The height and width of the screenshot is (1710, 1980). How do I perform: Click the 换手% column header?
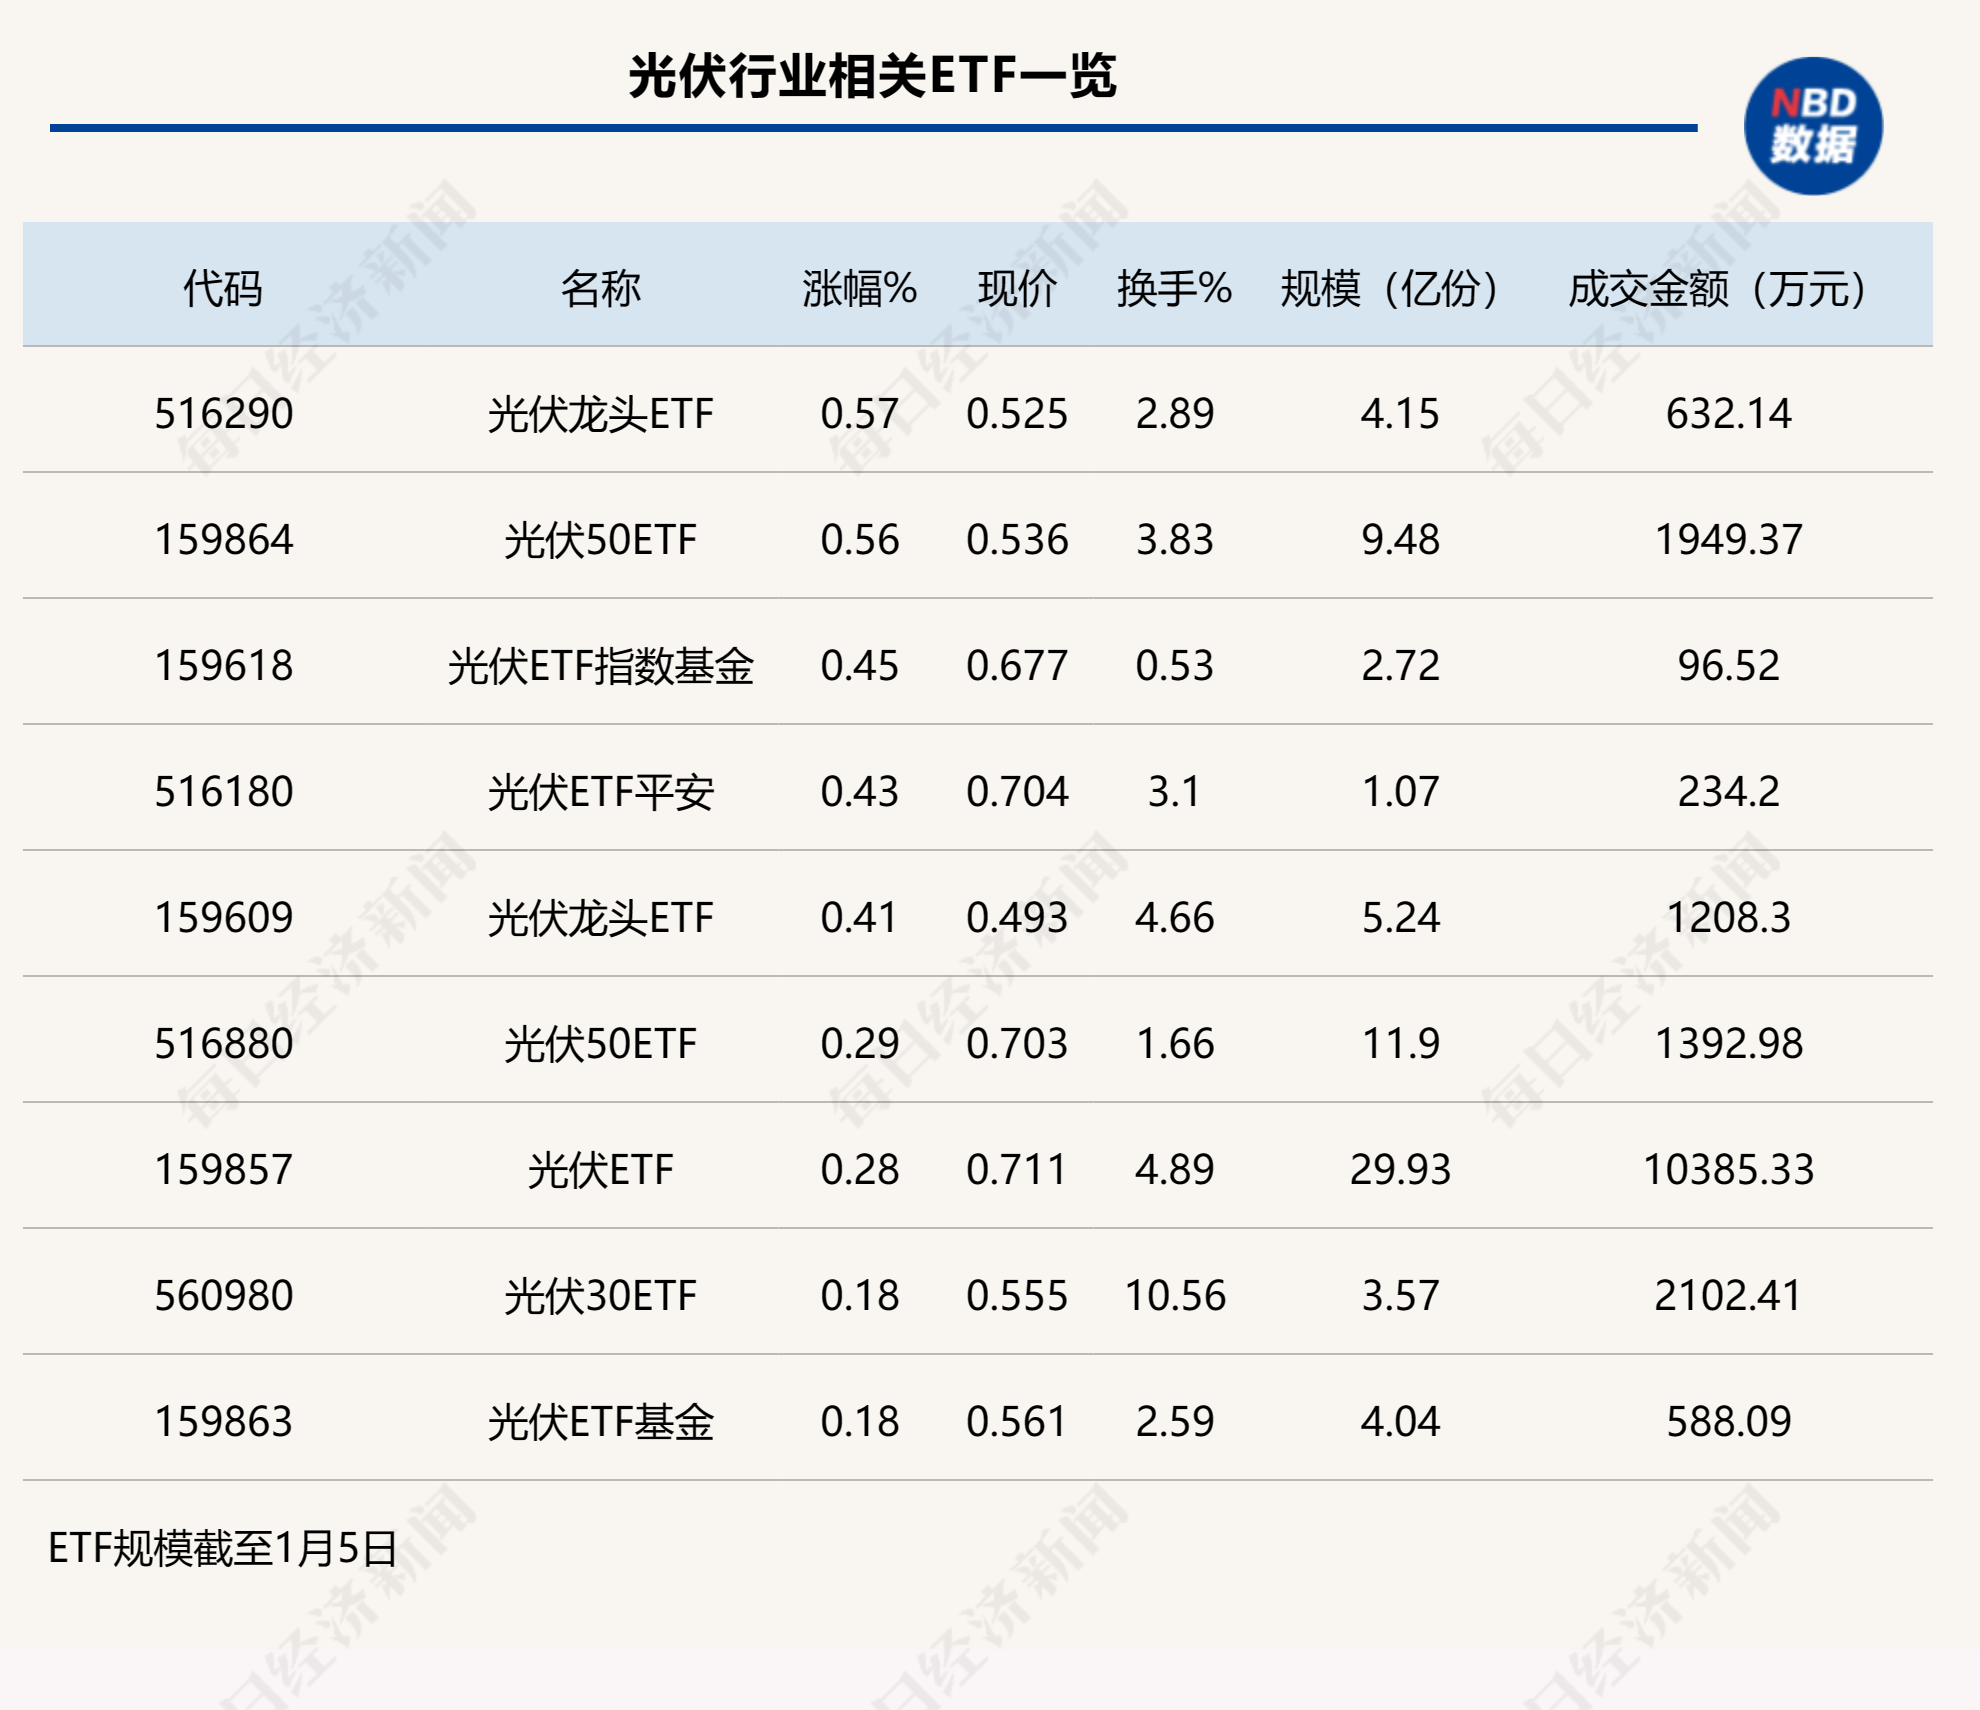(x=1174, y=289)
